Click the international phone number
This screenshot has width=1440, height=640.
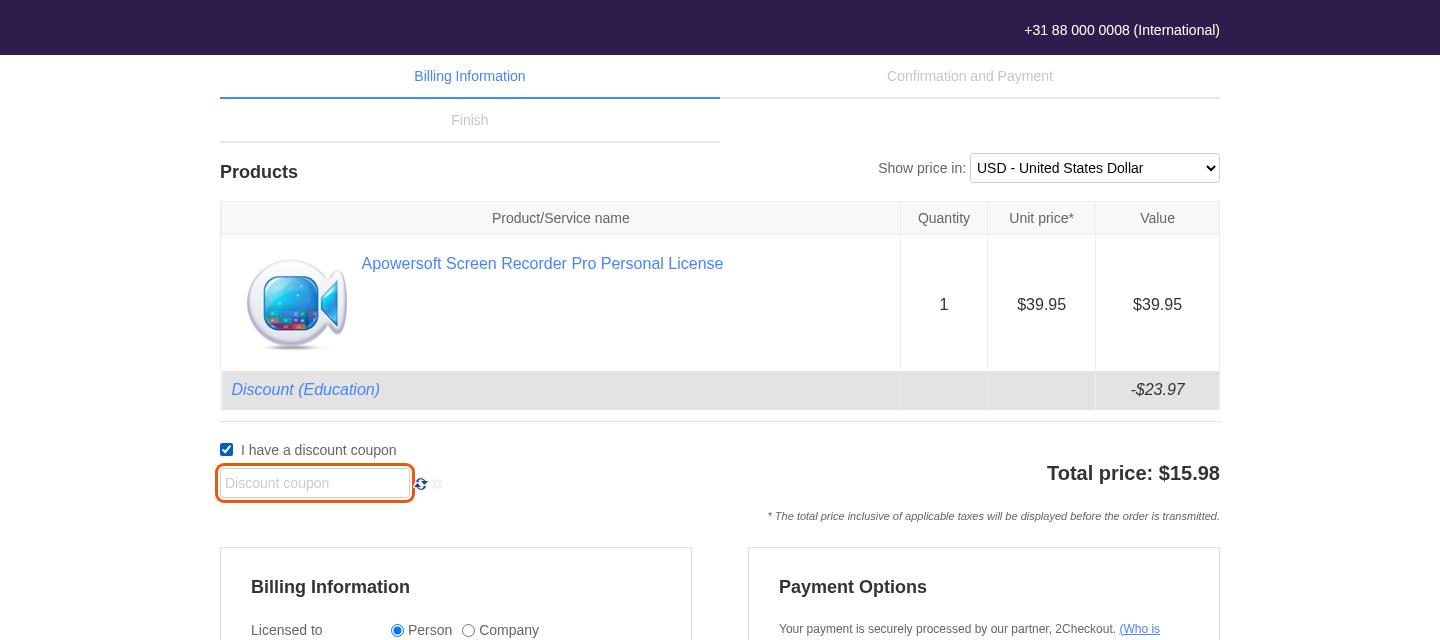(x=1122, y=30)
